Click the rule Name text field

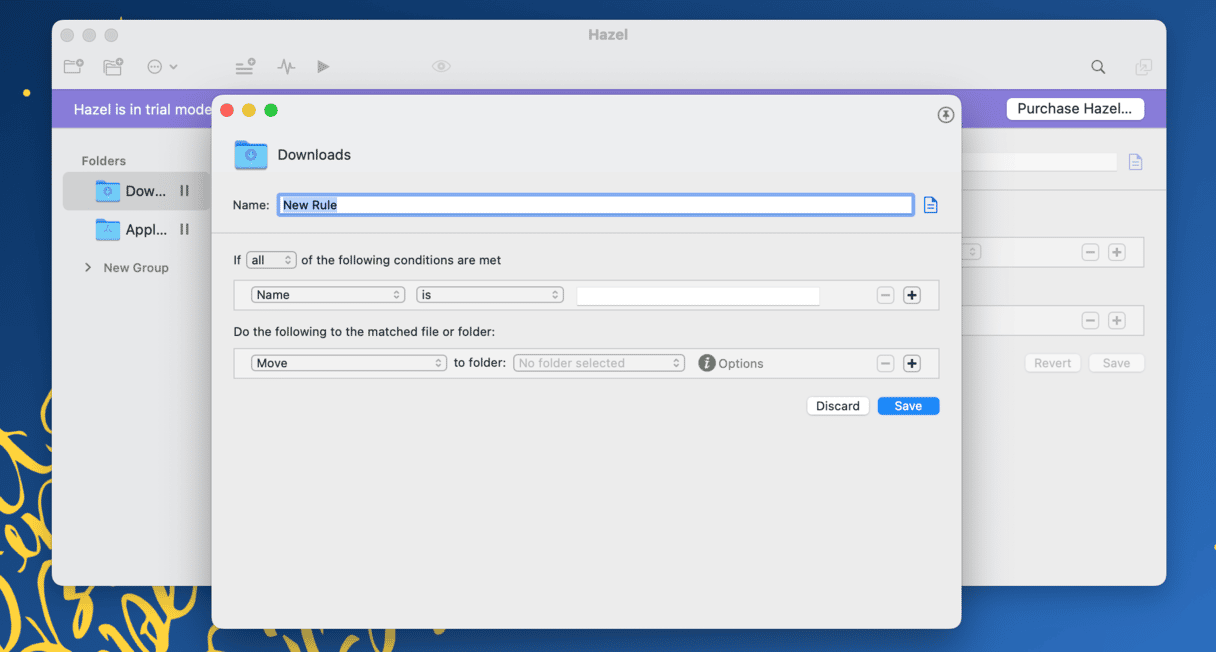(x=595, y=205)
